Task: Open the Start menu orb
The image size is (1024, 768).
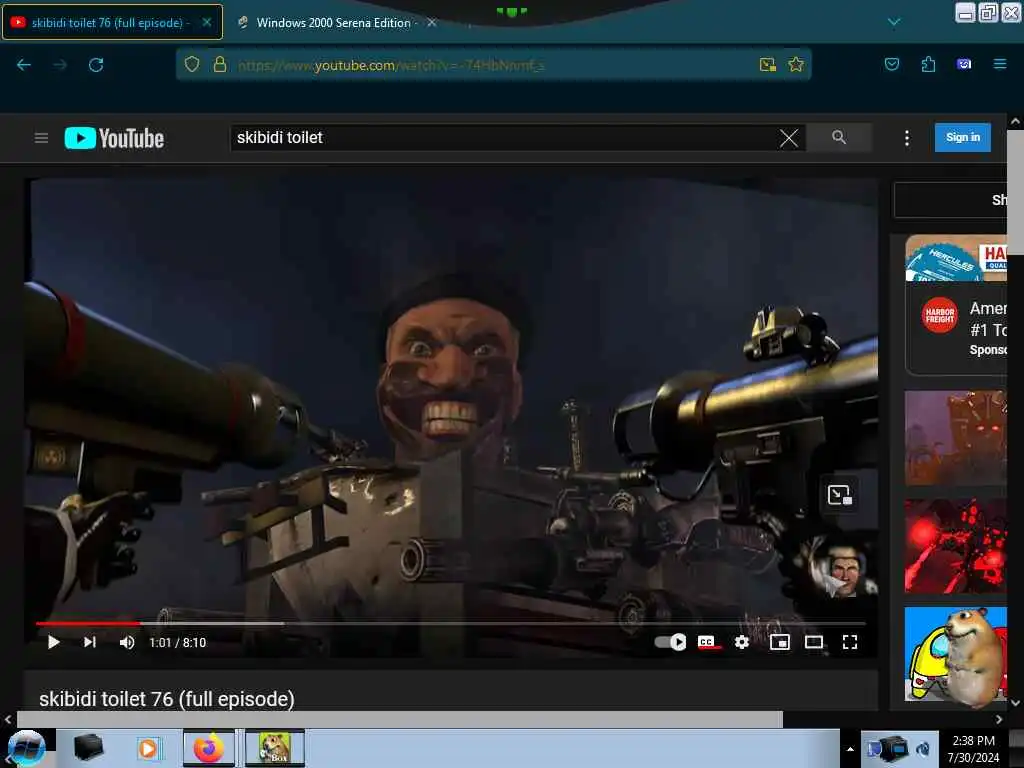Action: click(x=26, y=748)
